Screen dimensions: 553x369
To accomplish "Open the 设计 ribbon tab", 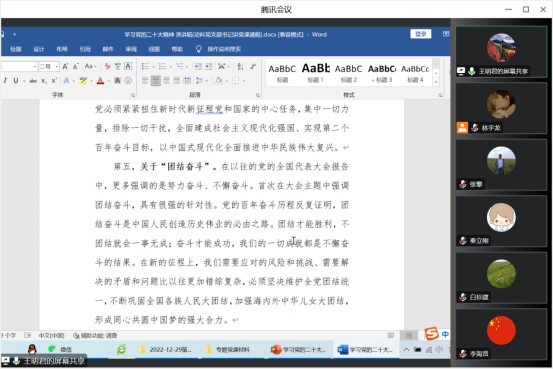I will [x=39, y=49].
